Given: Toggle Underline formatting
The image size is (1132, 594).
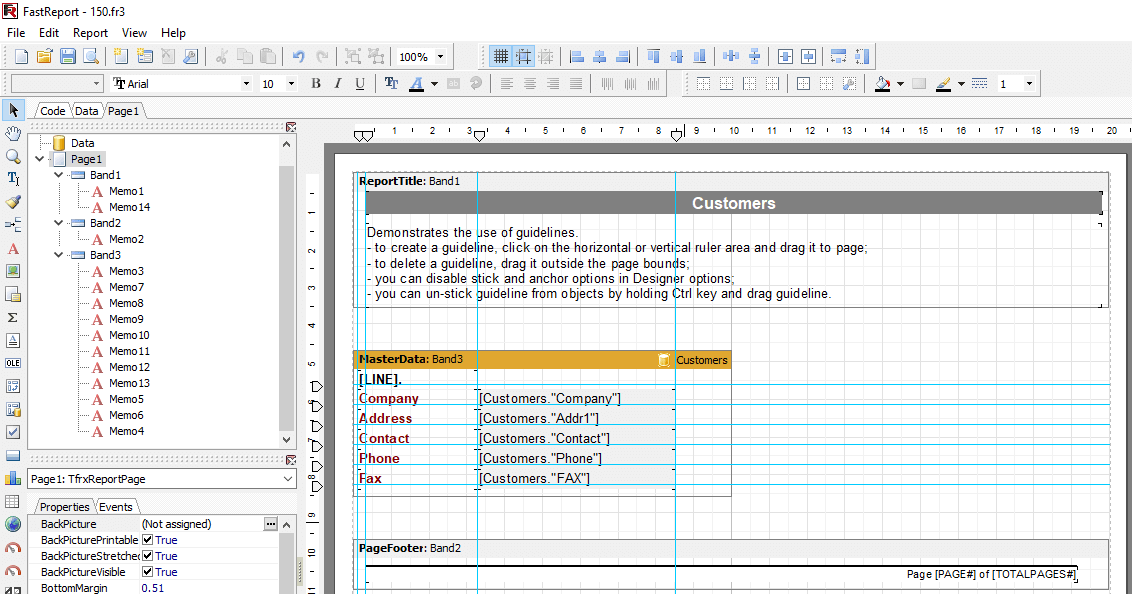Looking at the screenshot, I should pos(360,84).
